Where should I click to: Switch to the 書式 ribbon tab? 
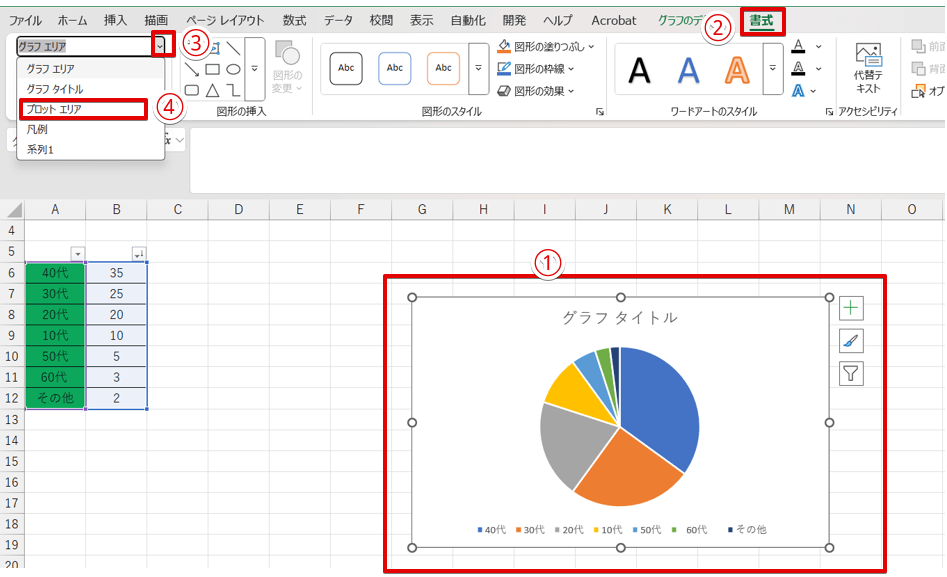click(x=762, y=20)
